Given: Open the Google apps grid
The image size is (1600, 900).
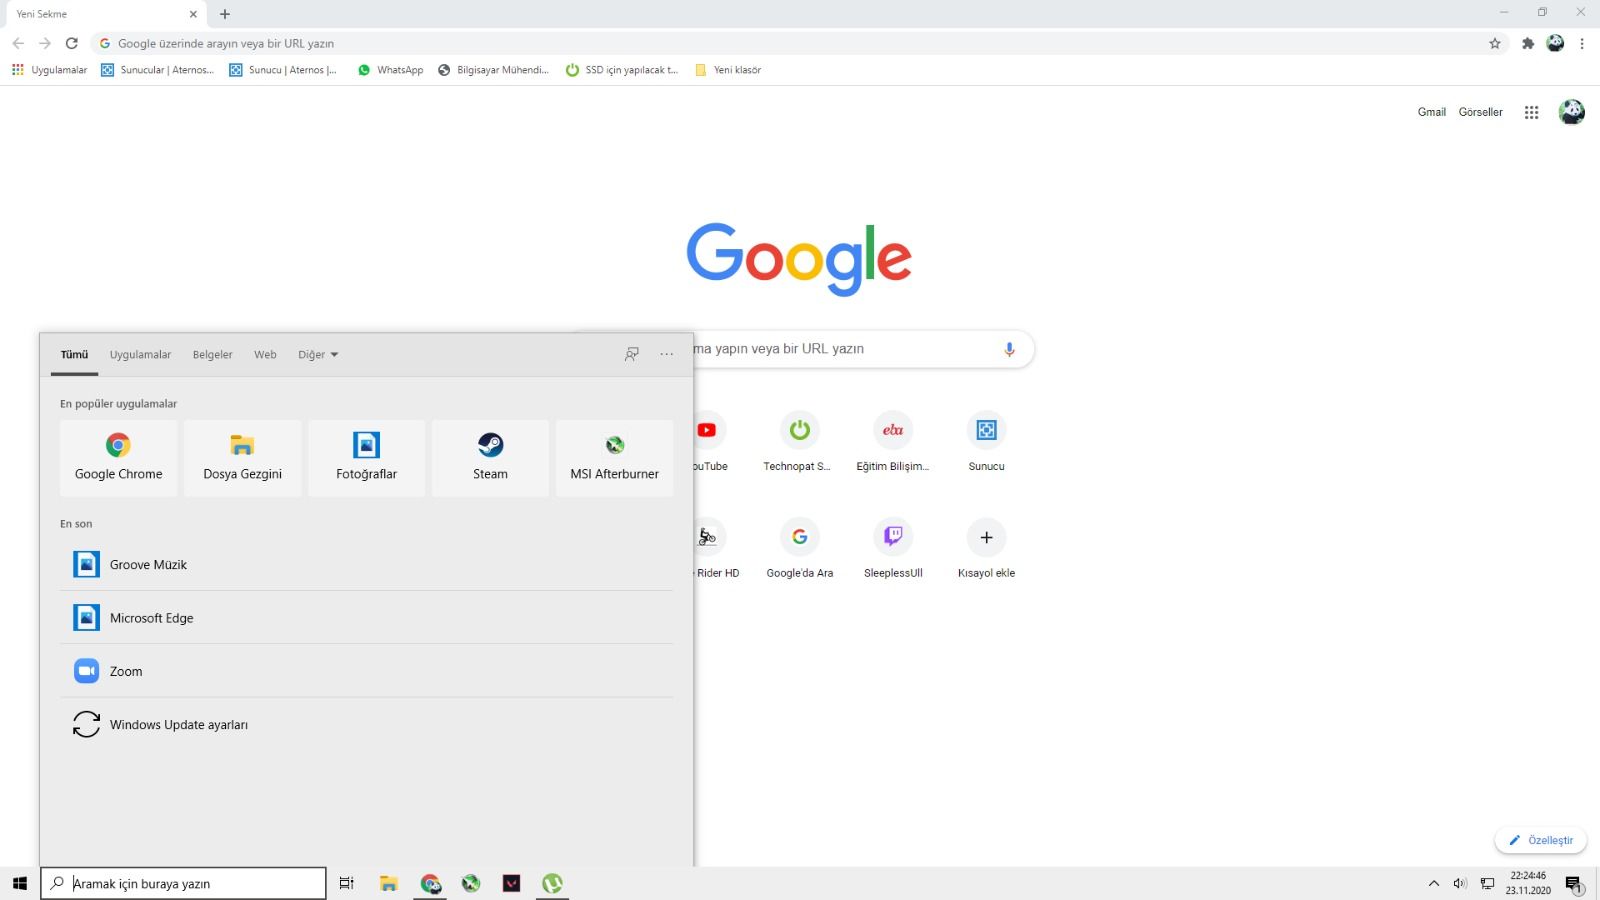Looking at the screenshot, I should [x=1531, y=112].
